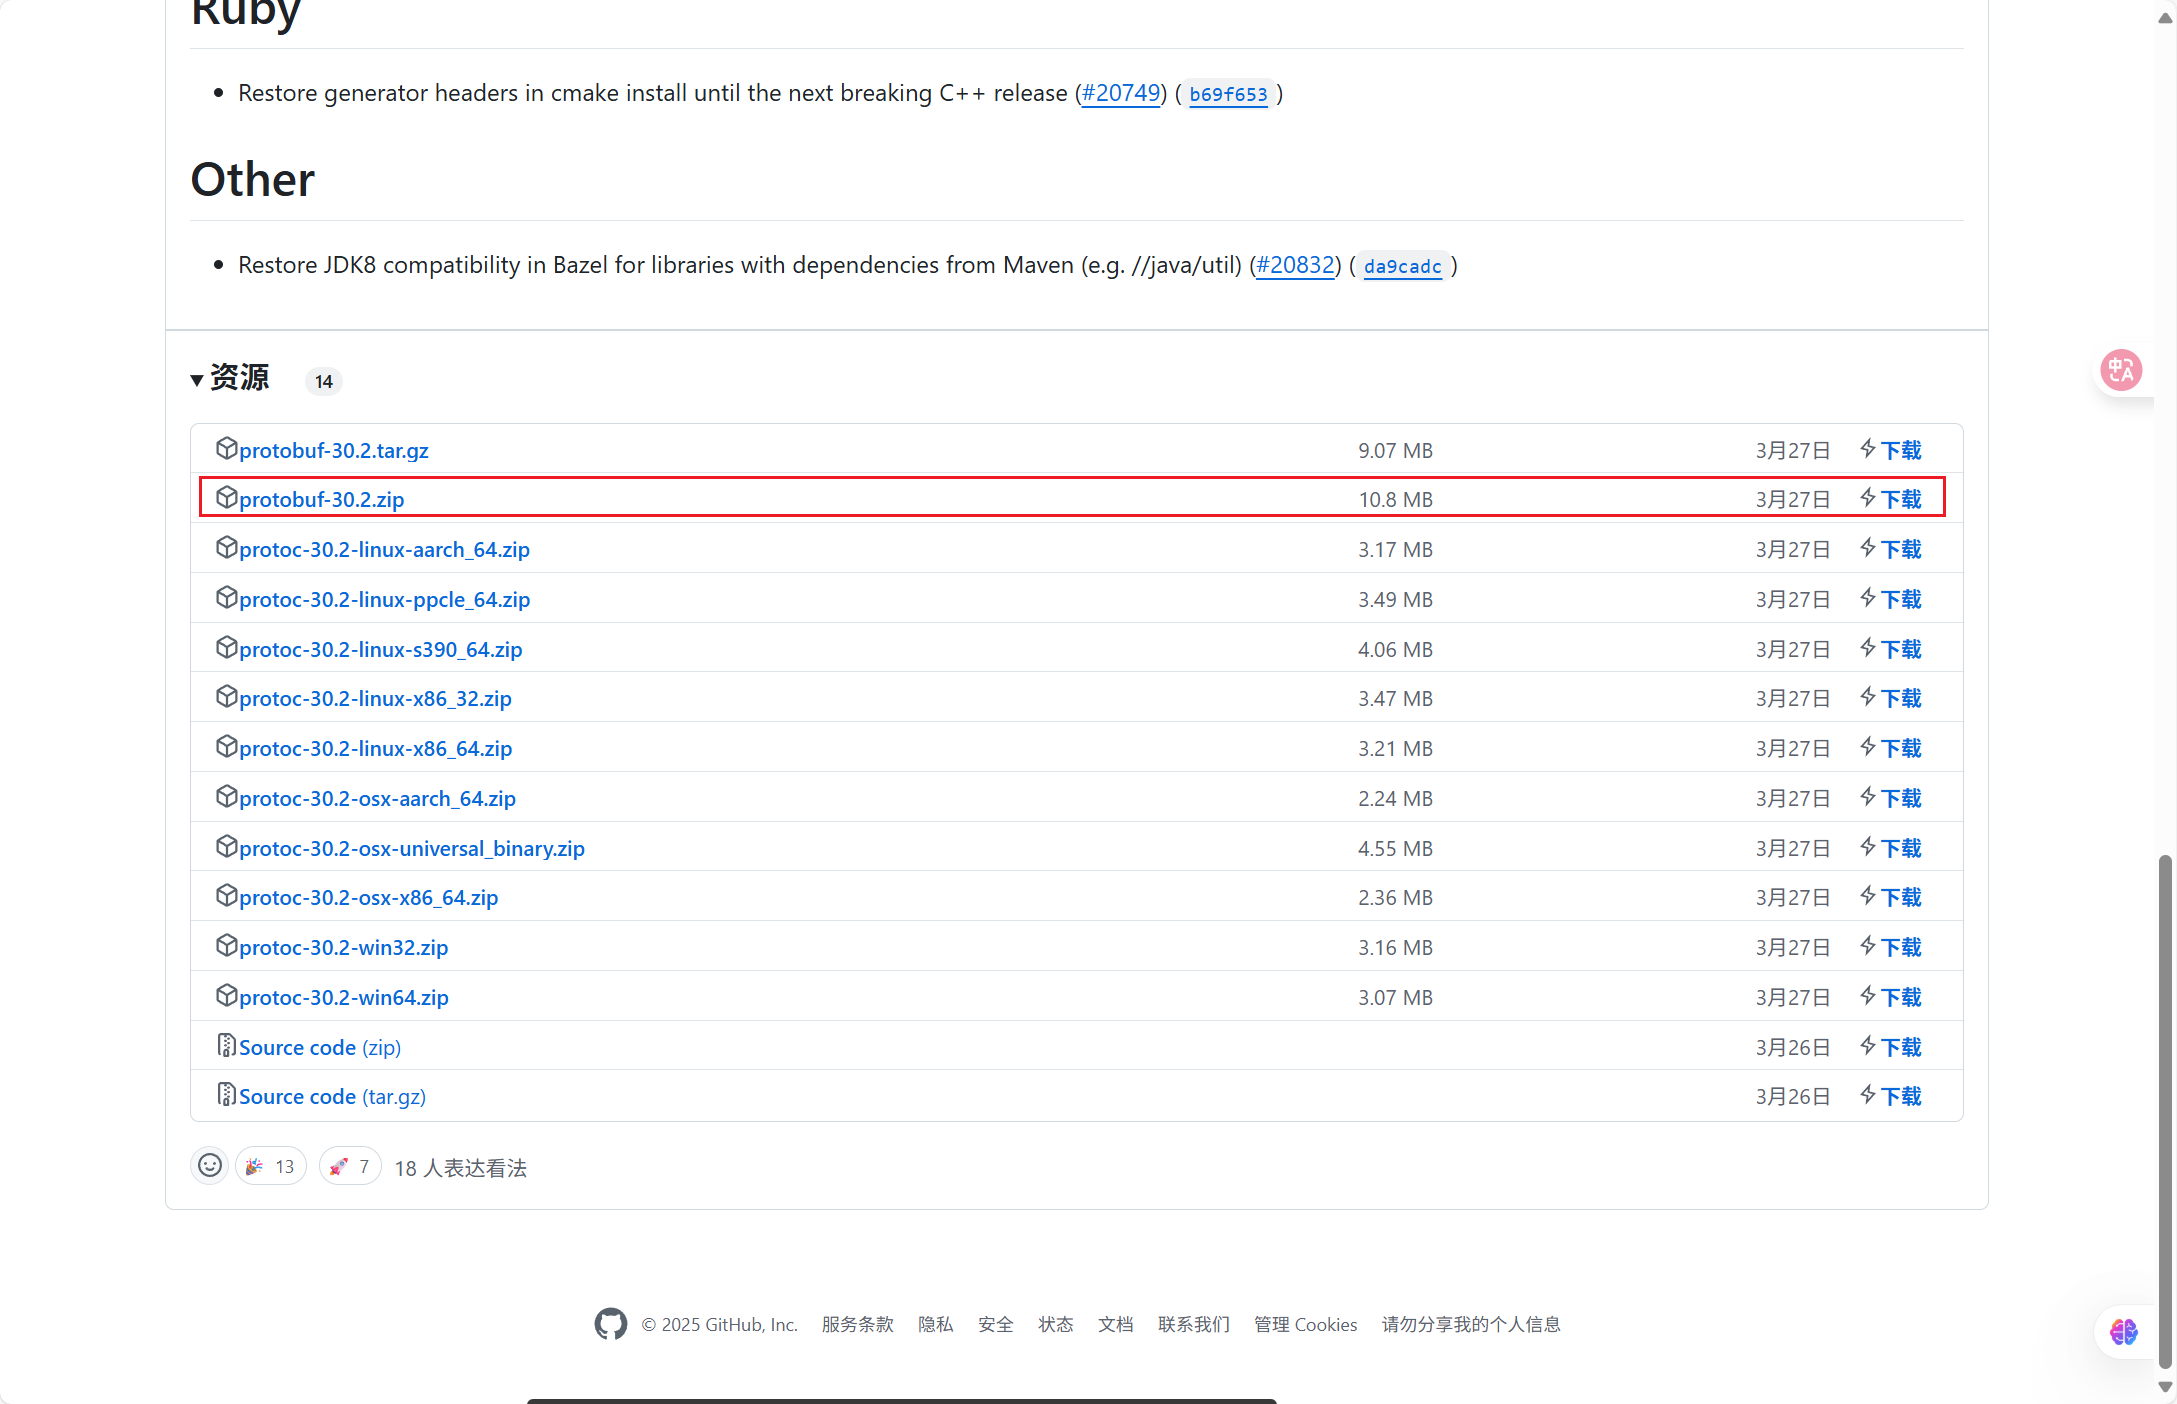Viewport: 2177px width, 1404px height.
Task: Open the protobuf-30.2.zip download link
Action: click(x=321, y=499)
